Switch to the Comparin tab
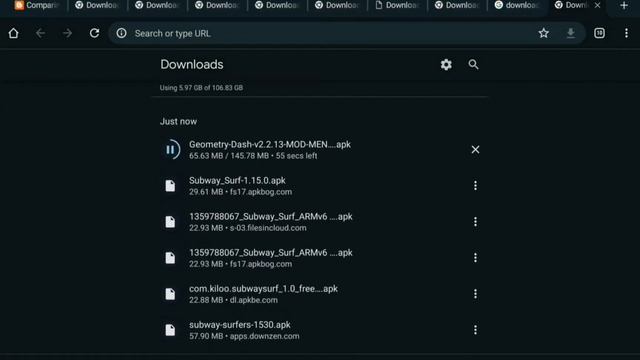Screen dimensions: 640x360 point(37,5)
